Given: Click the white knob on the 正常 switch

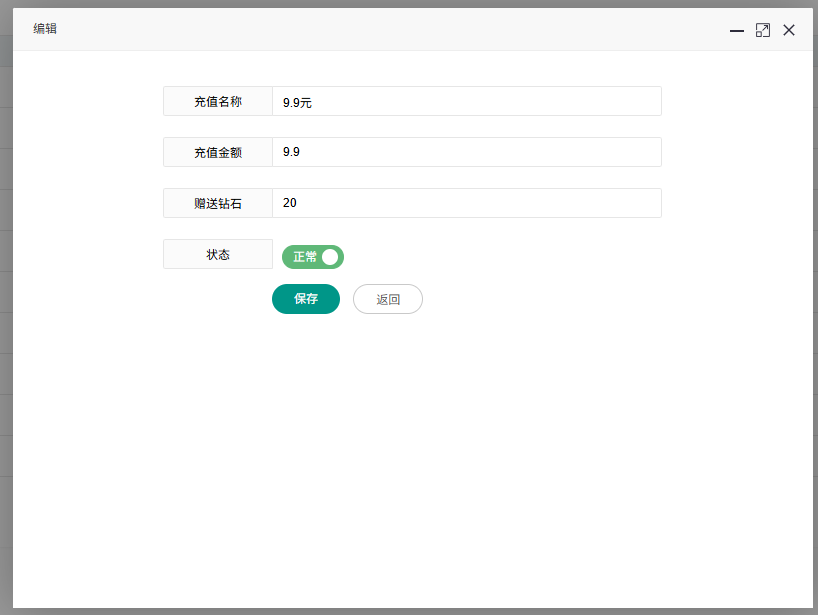Looking at the screenshot, I should pyautogui.click(x=331, y=257).
